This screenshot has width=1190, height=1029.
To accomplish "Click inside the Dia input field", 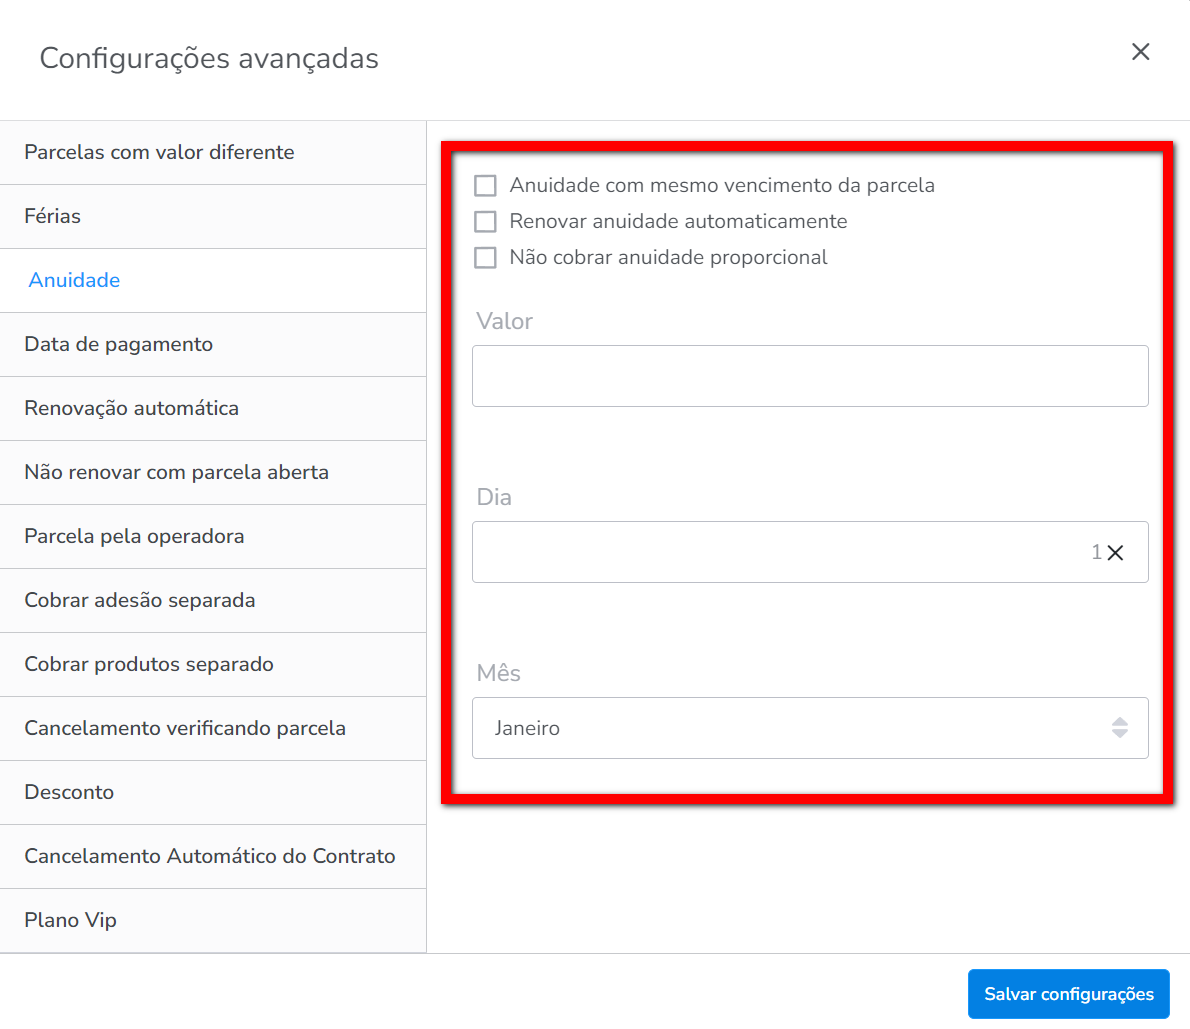I will (x=780, y=552).
